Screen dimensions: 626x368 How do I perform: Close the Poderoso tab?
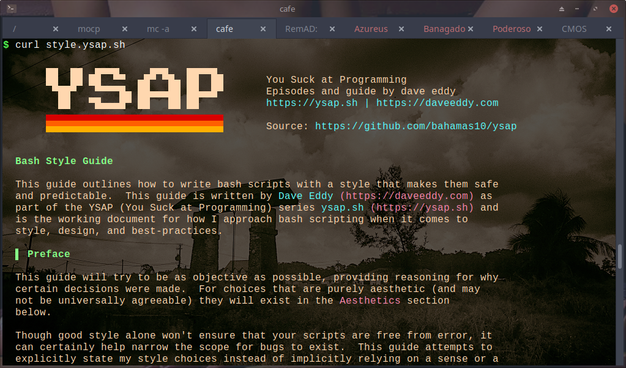pos(539,29)
